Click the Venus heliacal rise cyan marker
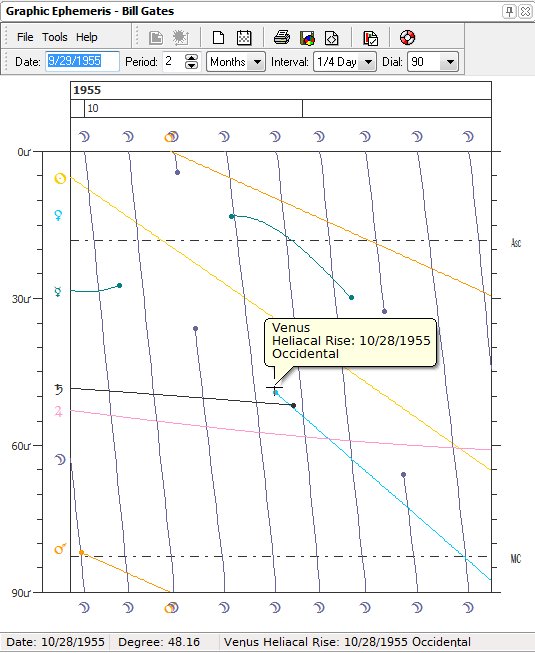This screenshot has height=653, width=535. [275, 393]
